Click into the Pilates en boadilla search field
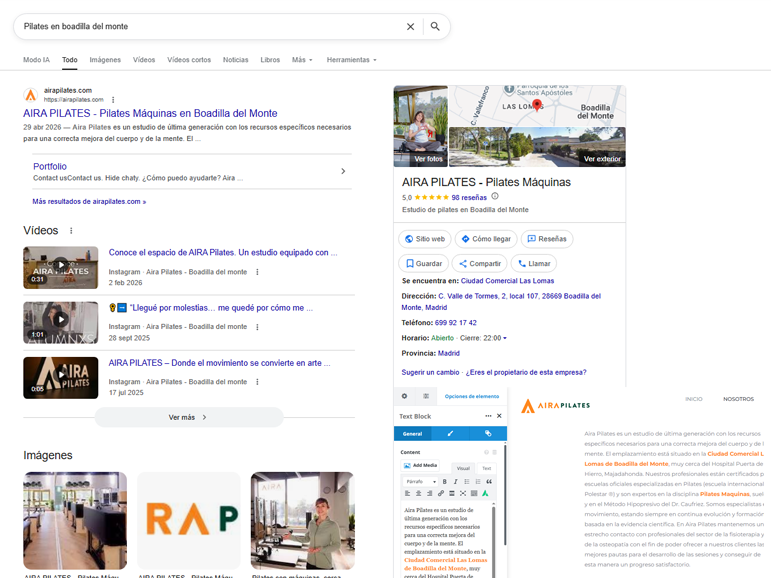The width and height of the screenshot is (771, 578). click(x=211, y=27)
